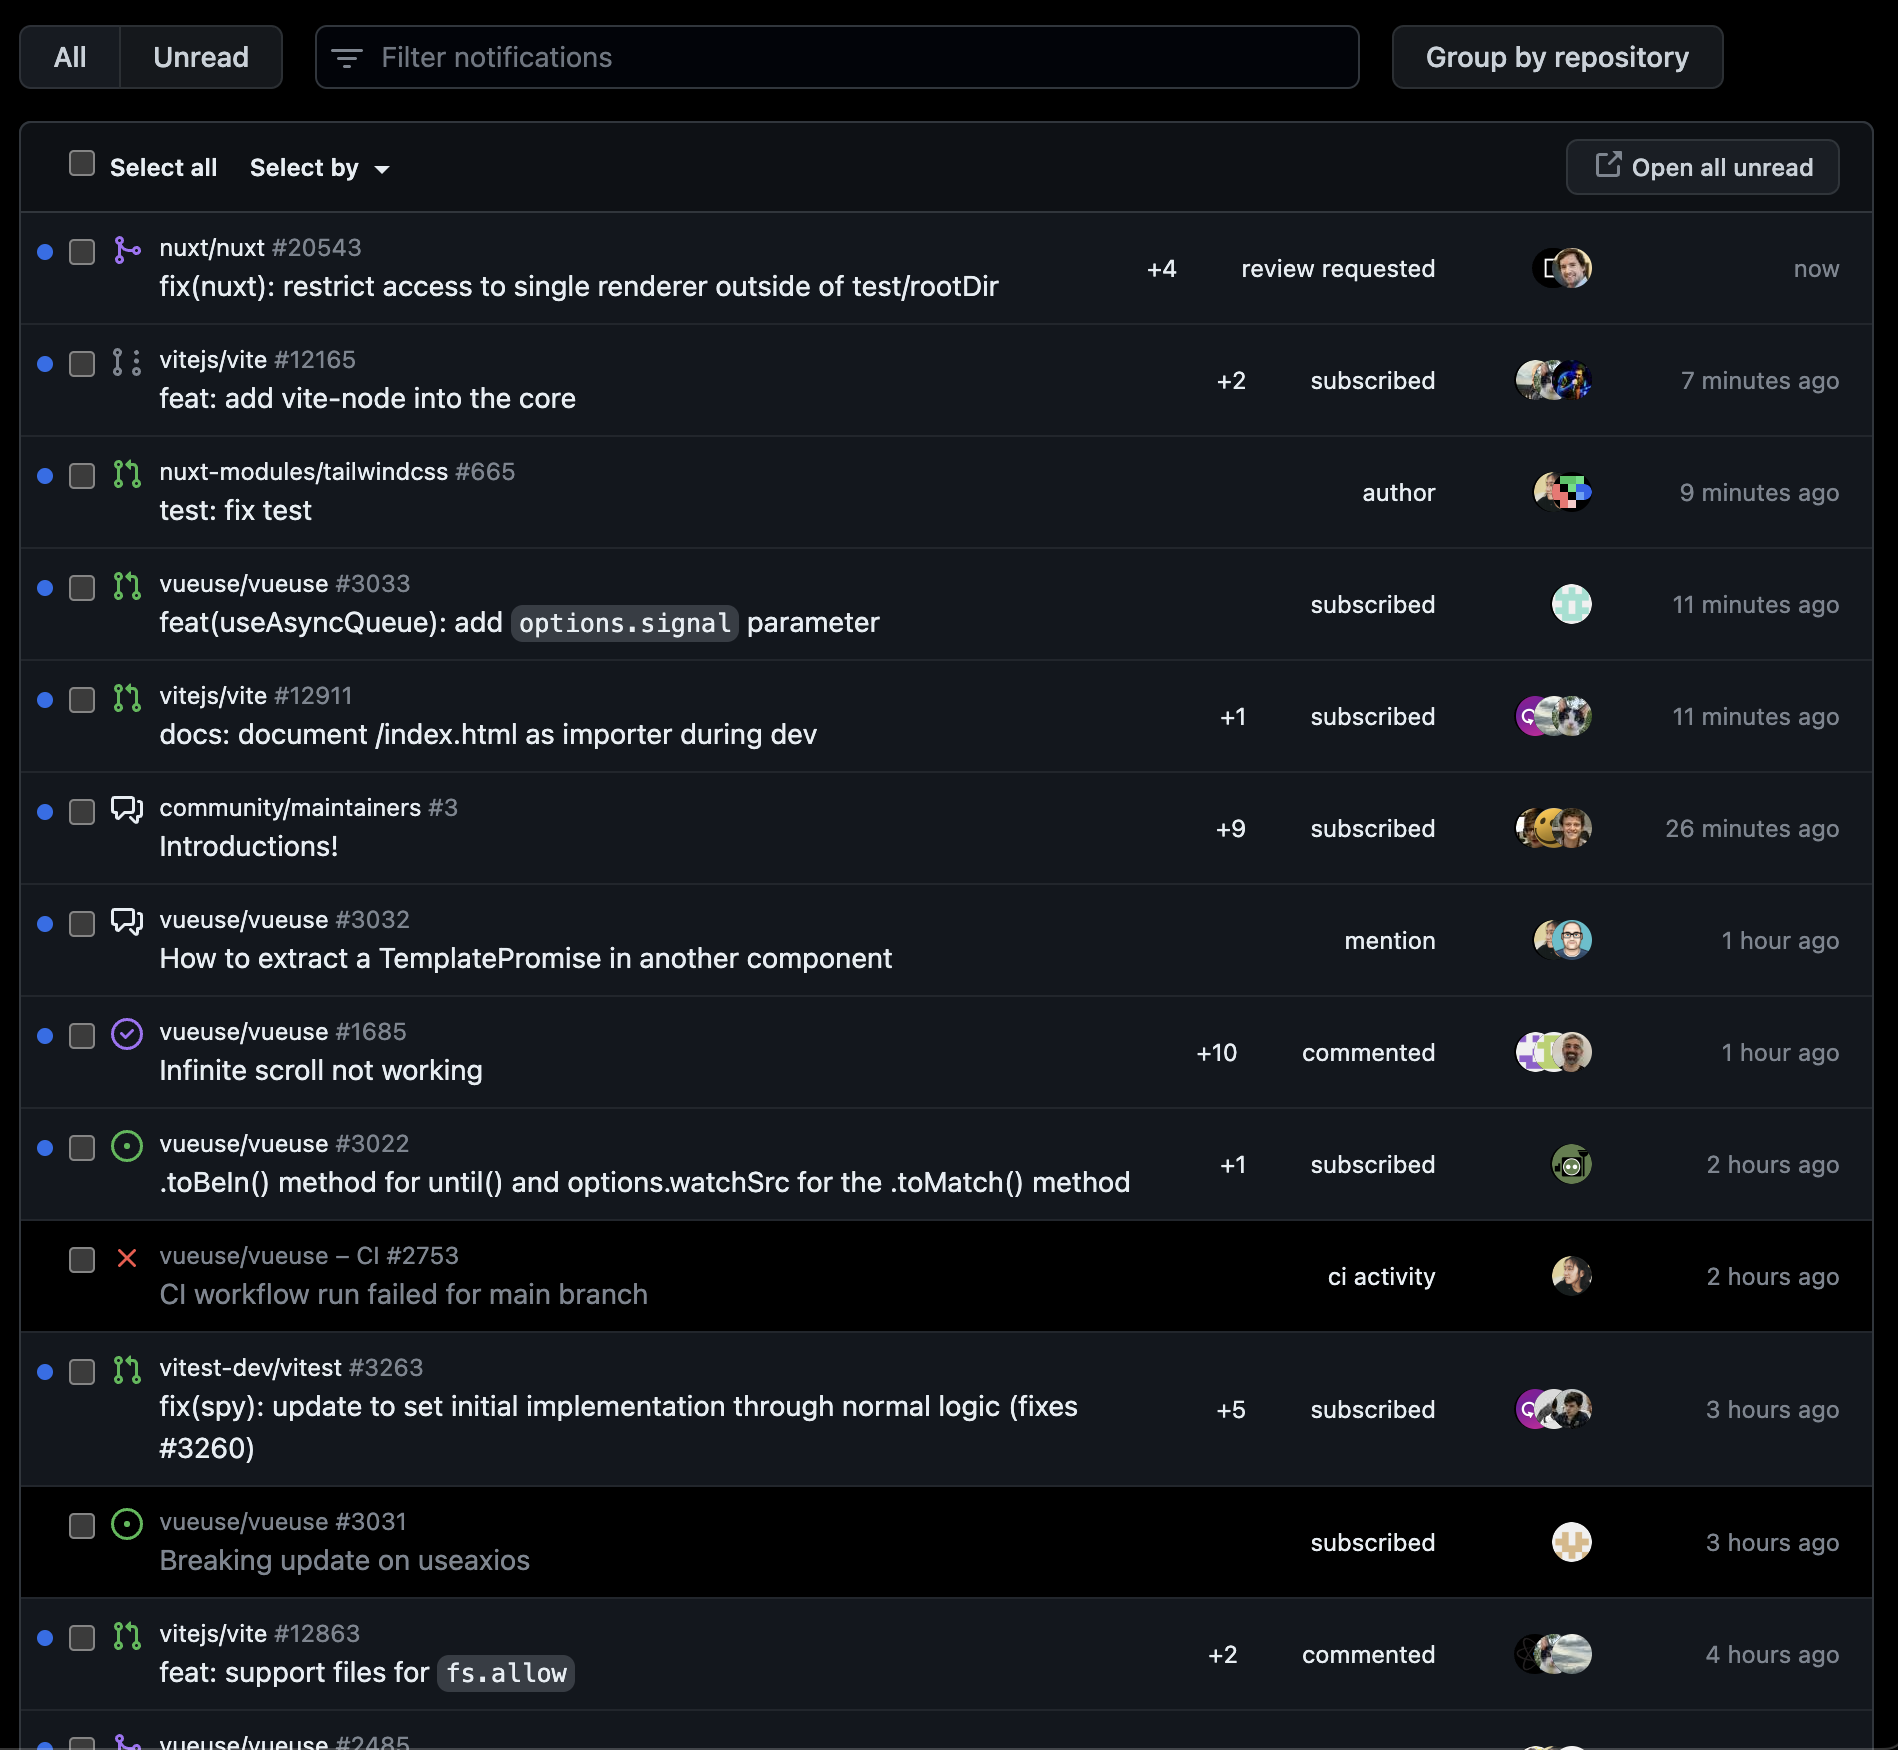Click Group by repository button
Image resolution: width=1898 pixels, height=1750 pixels.
[x=1557, y=57]
